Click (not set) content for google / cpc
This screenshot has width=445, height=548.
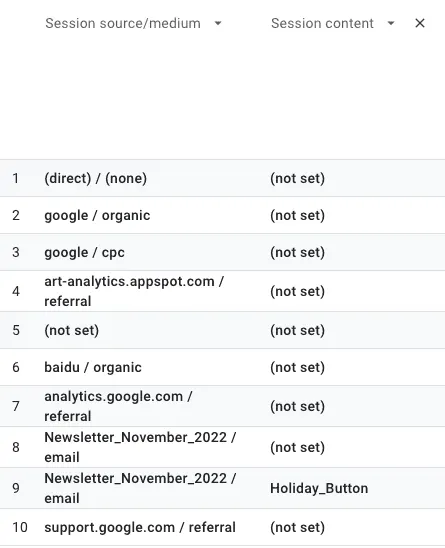(297, 252)
